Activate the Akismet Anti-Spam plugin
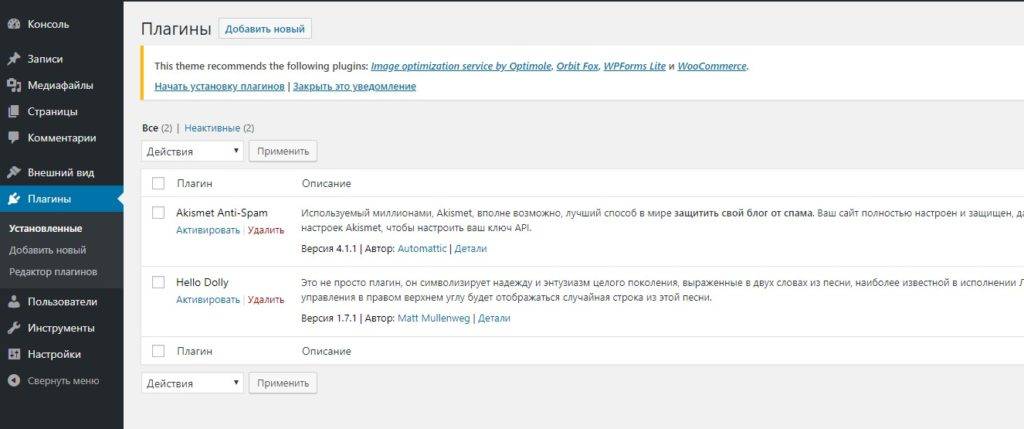 [x=208, y=230]
